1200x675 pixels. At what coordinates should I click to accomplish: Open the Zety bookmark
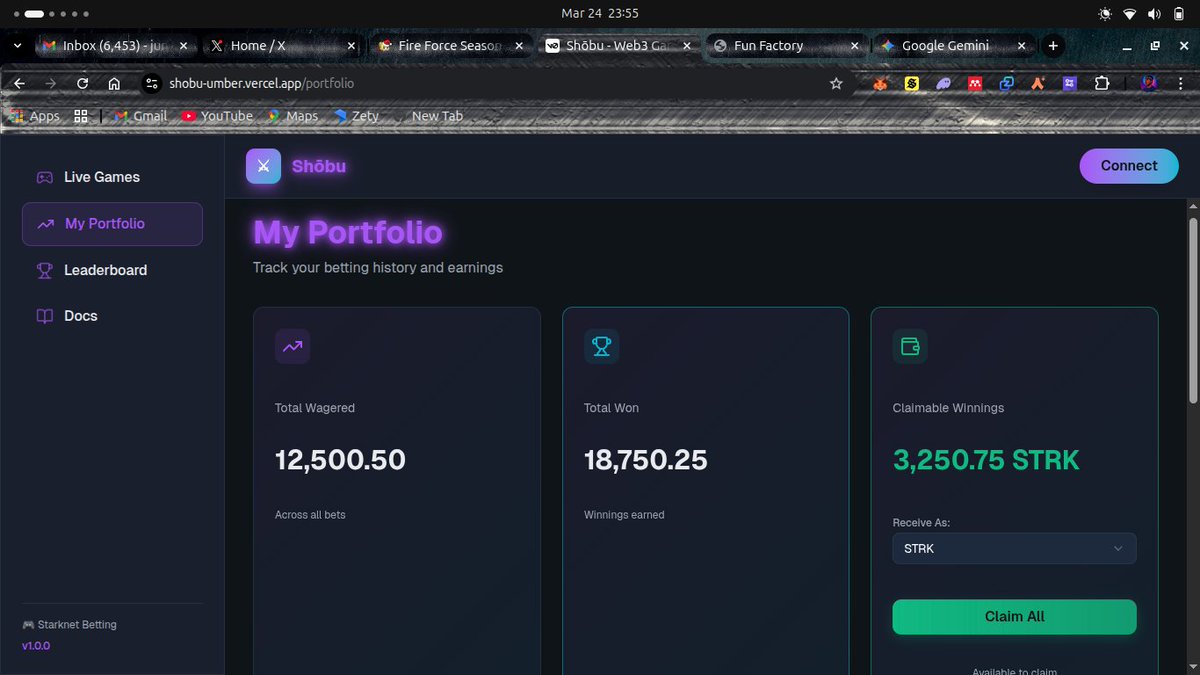[x=357, y=116]
